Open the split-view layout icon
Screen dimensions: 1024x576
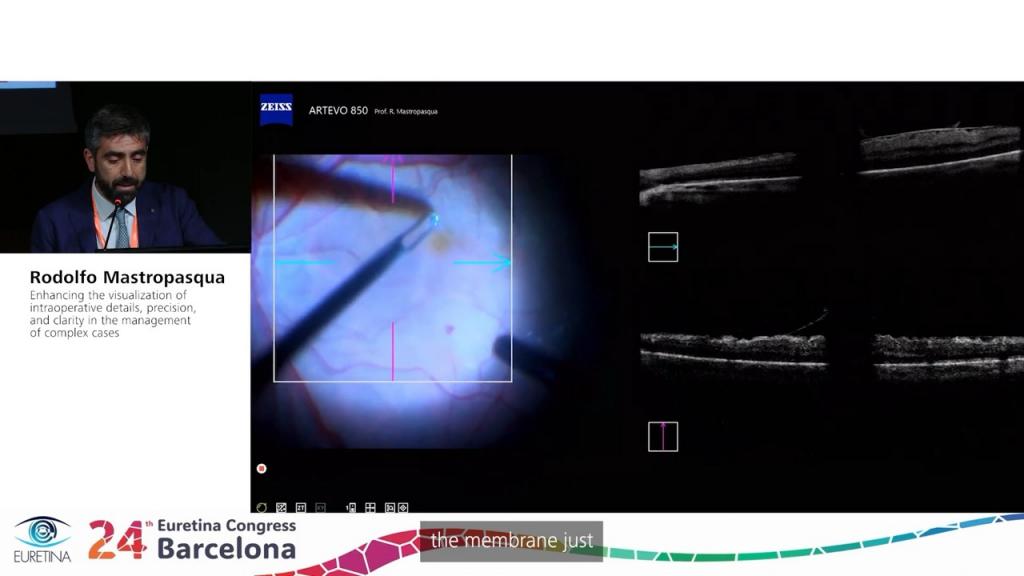[x=391, y=508]
